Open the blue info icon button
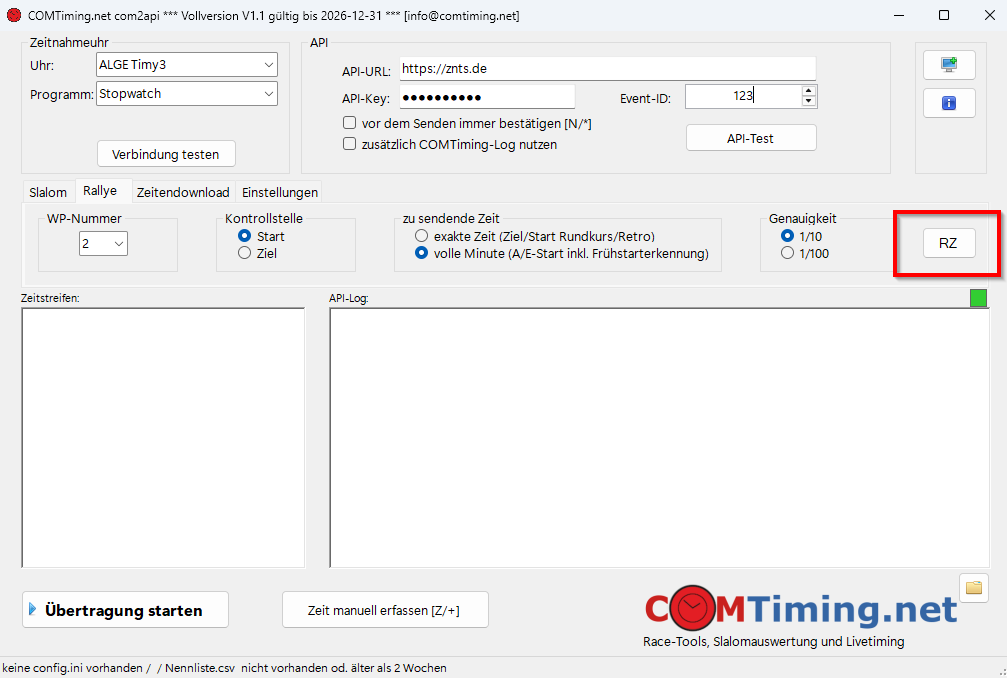Image resolution: width=1007 pixels, height=678 pixels. pyautogui.click(x=948, y=103)
